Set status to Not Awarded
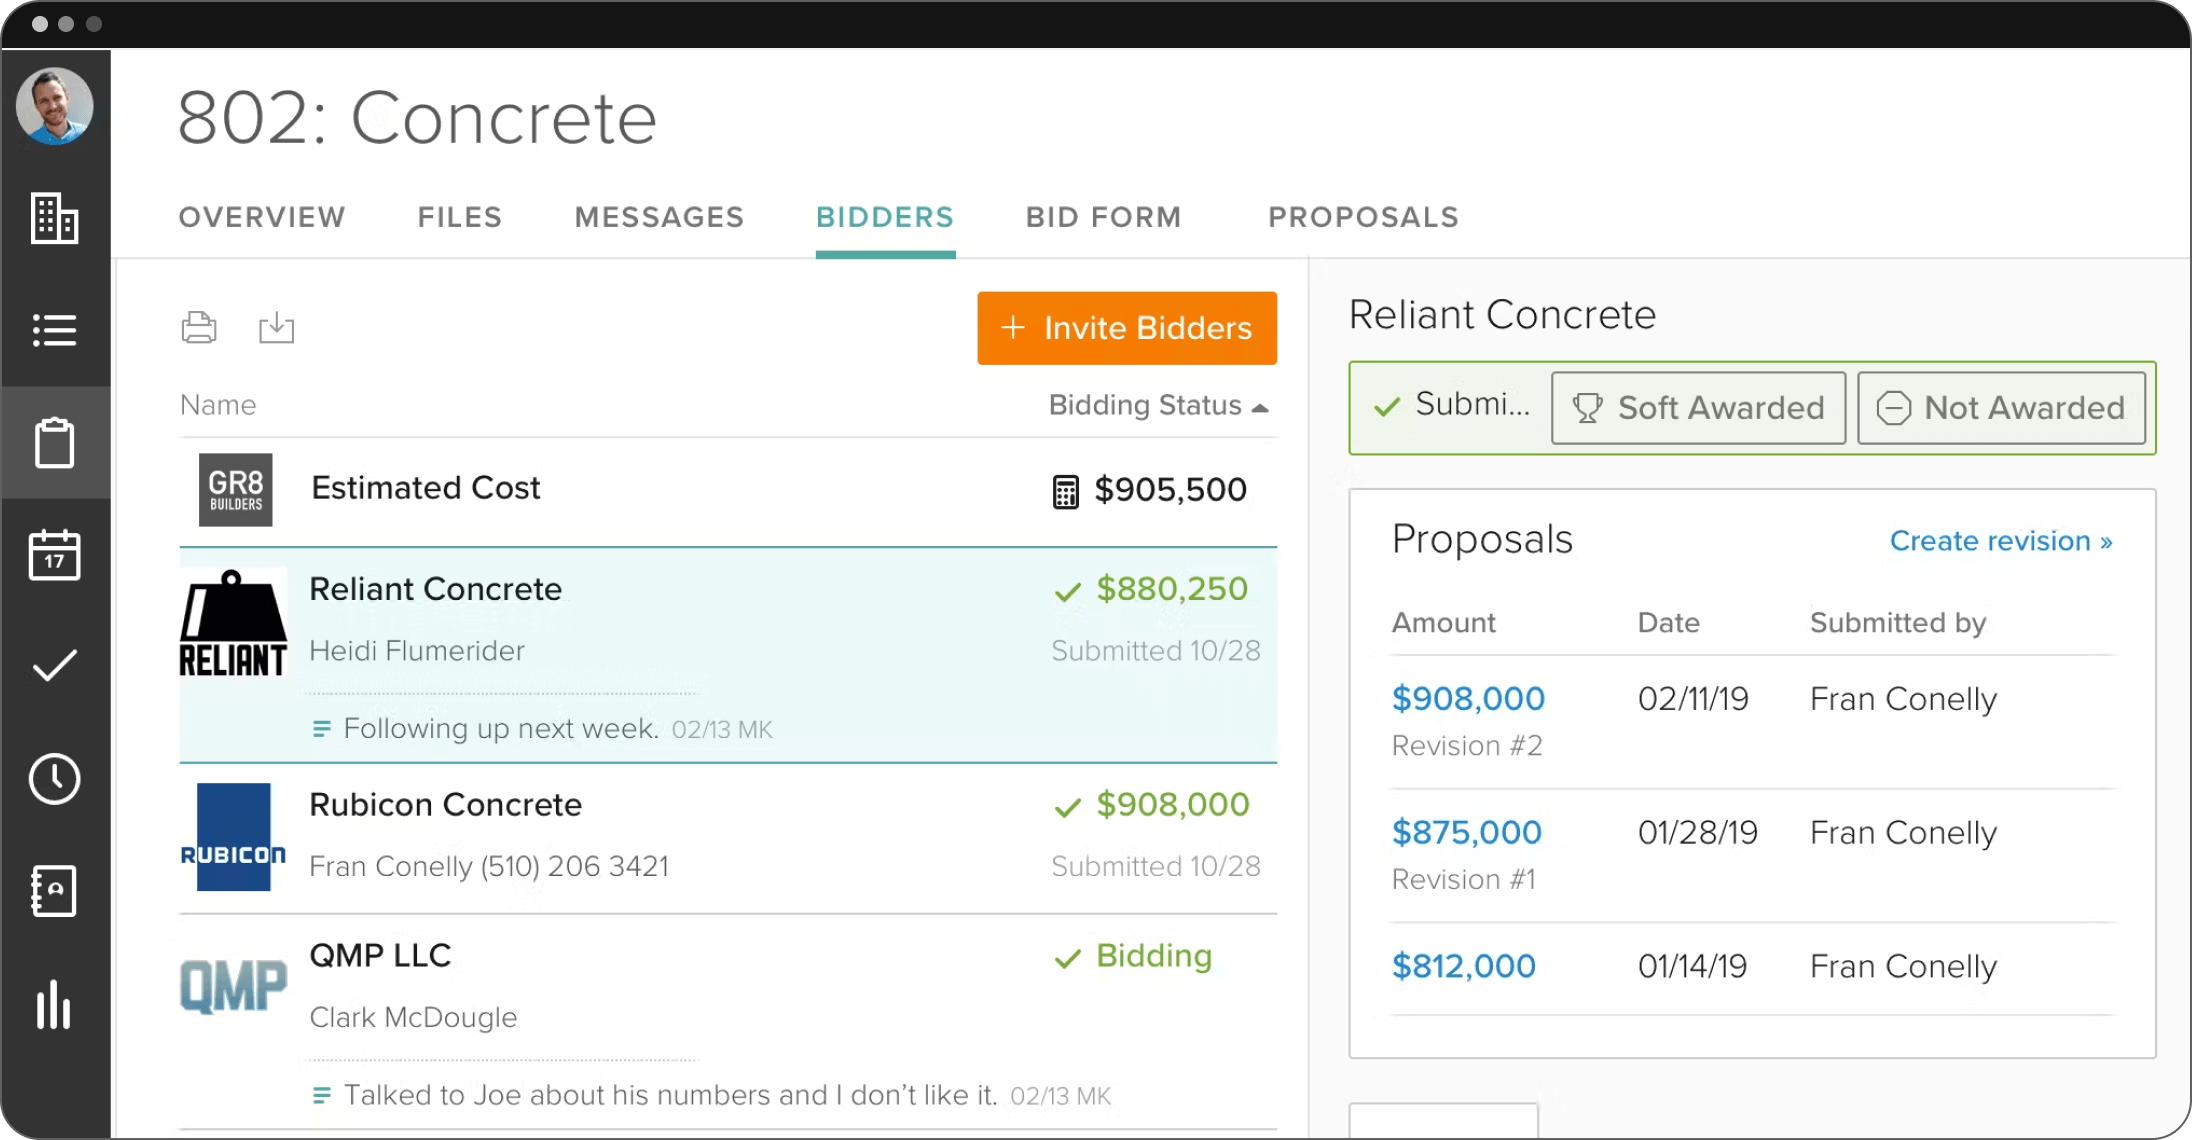Image resolution: width=2192 pixels, height=1140 pixels. (x=2001, y=408)
